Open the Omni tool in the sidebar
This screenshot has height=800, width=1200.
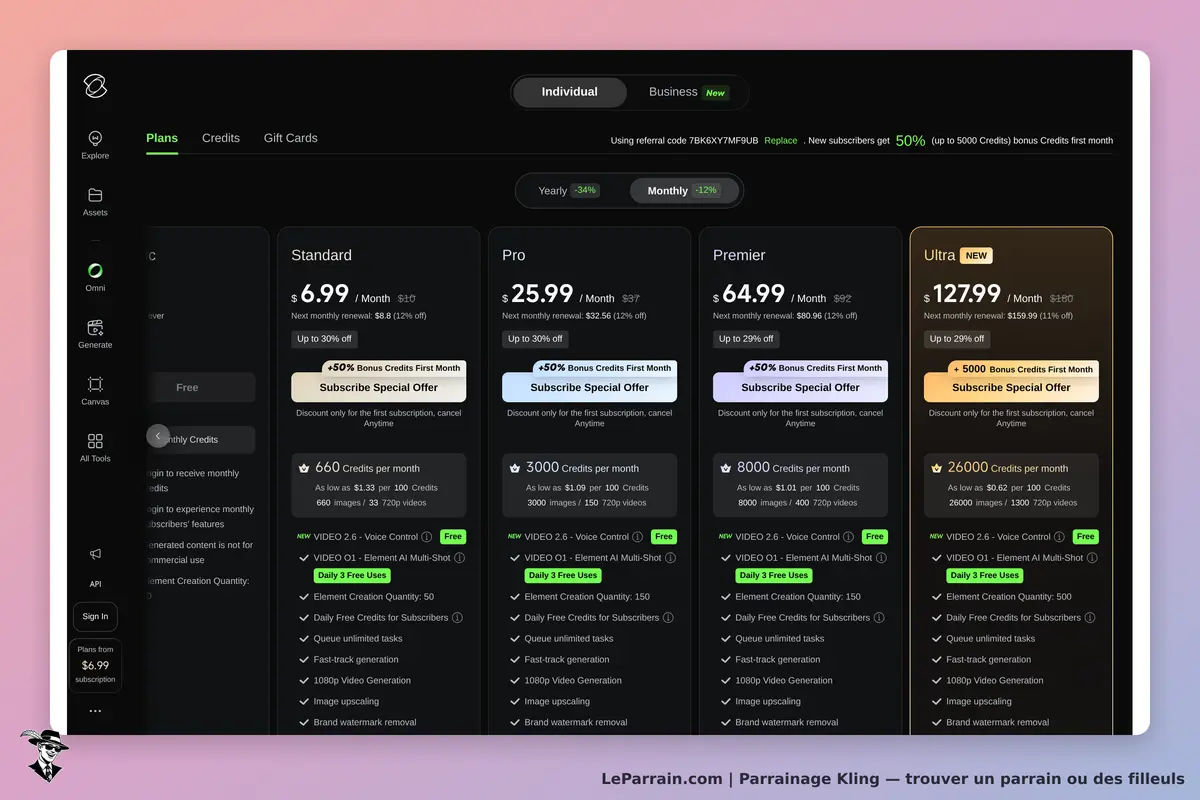click(95, 277)
